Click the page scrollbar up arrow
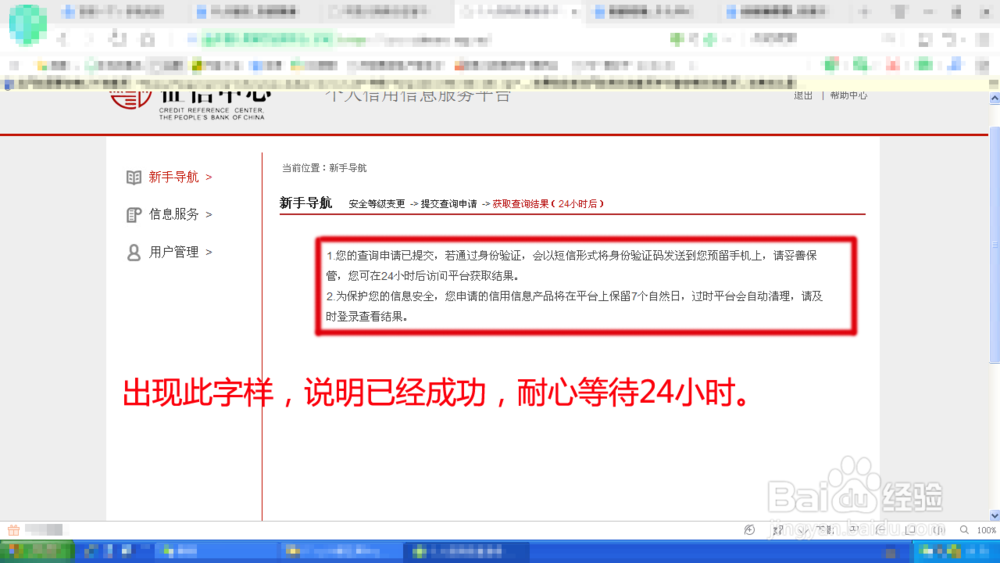 pos(994,98)
